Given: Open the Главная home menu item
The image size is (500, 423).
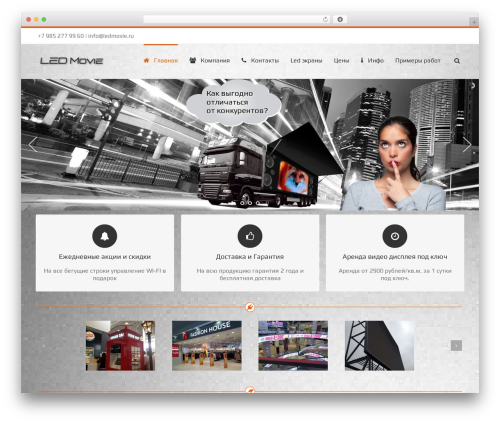Looking at the screenshot, I should tap(161, 61).
